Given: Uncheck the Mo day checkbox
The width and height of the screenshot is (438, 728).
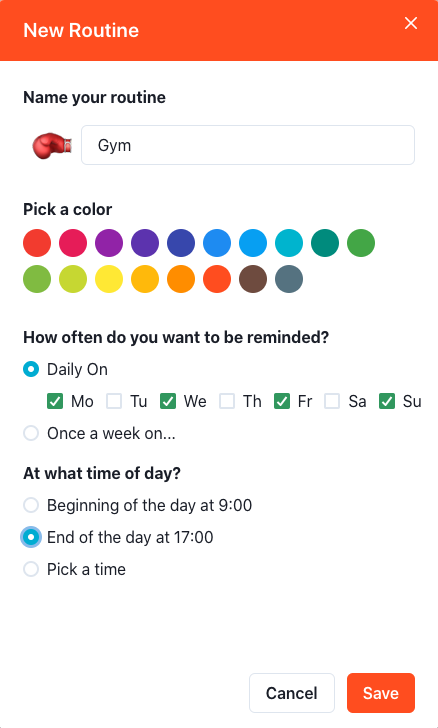Looking at the screenshot, I should tap(55, 401).
